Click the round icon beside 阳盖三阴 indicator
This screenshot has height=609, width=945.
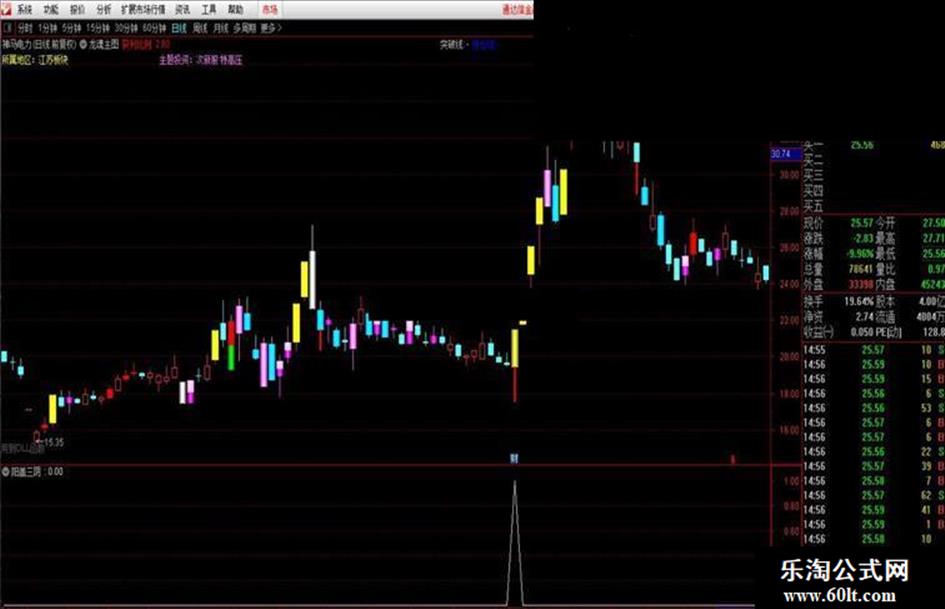click(5, 472)
